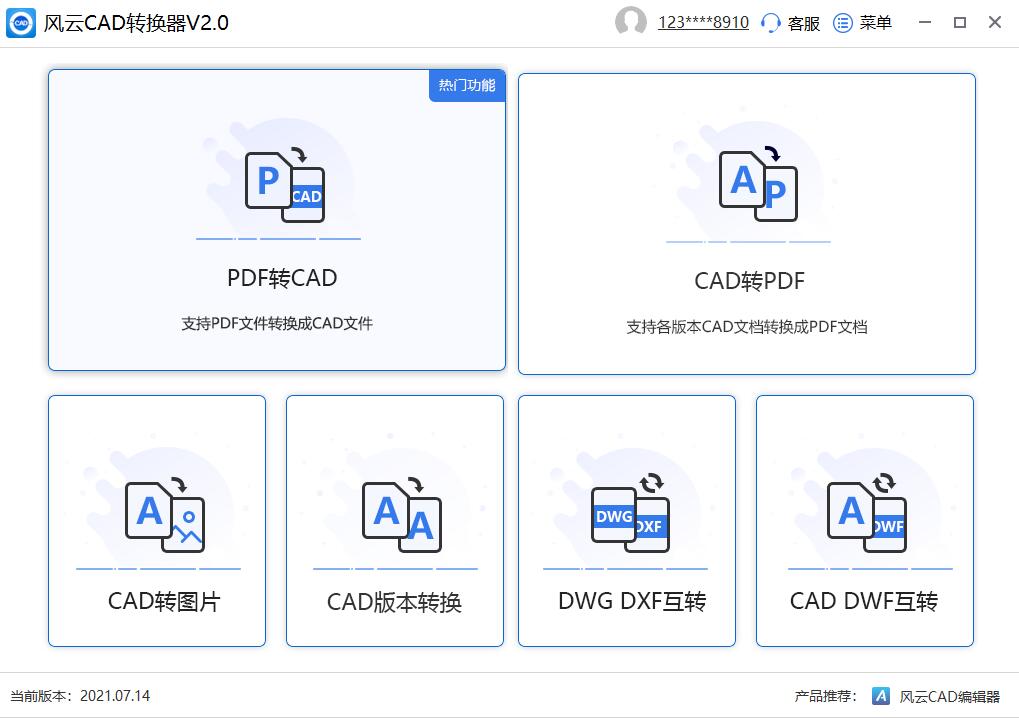Viewport: 1019px width, 718px height.
Task: Open the CAD转PDF feature card
Action: [x=747, y=222]
